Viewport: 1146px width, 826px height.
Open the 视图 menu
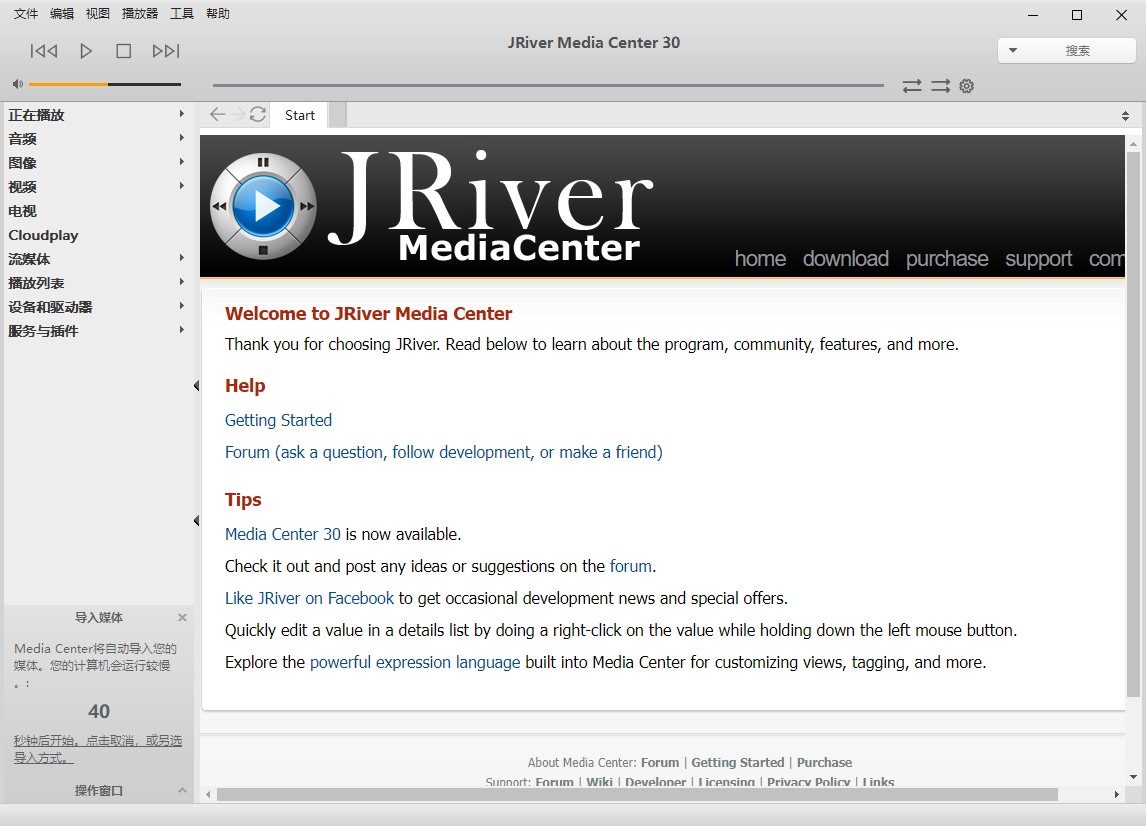point(97,14)
